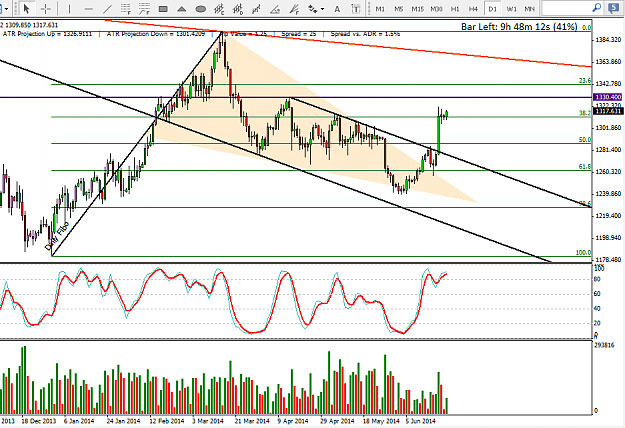Choose the Fibonacci Fan tool

pyautogui.click(x=294, y=8)
